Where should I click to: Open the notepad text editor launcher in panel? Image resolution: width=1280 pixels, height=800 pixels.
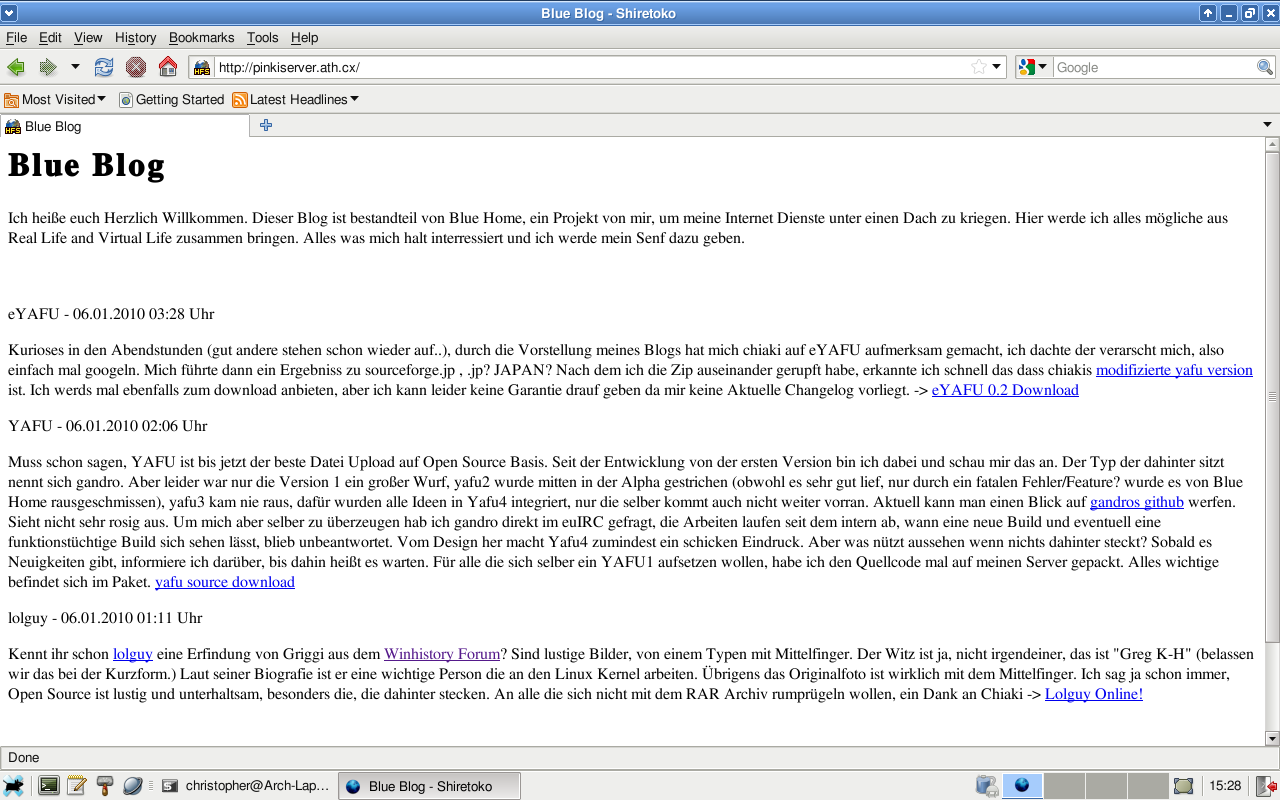coord(76,786)
